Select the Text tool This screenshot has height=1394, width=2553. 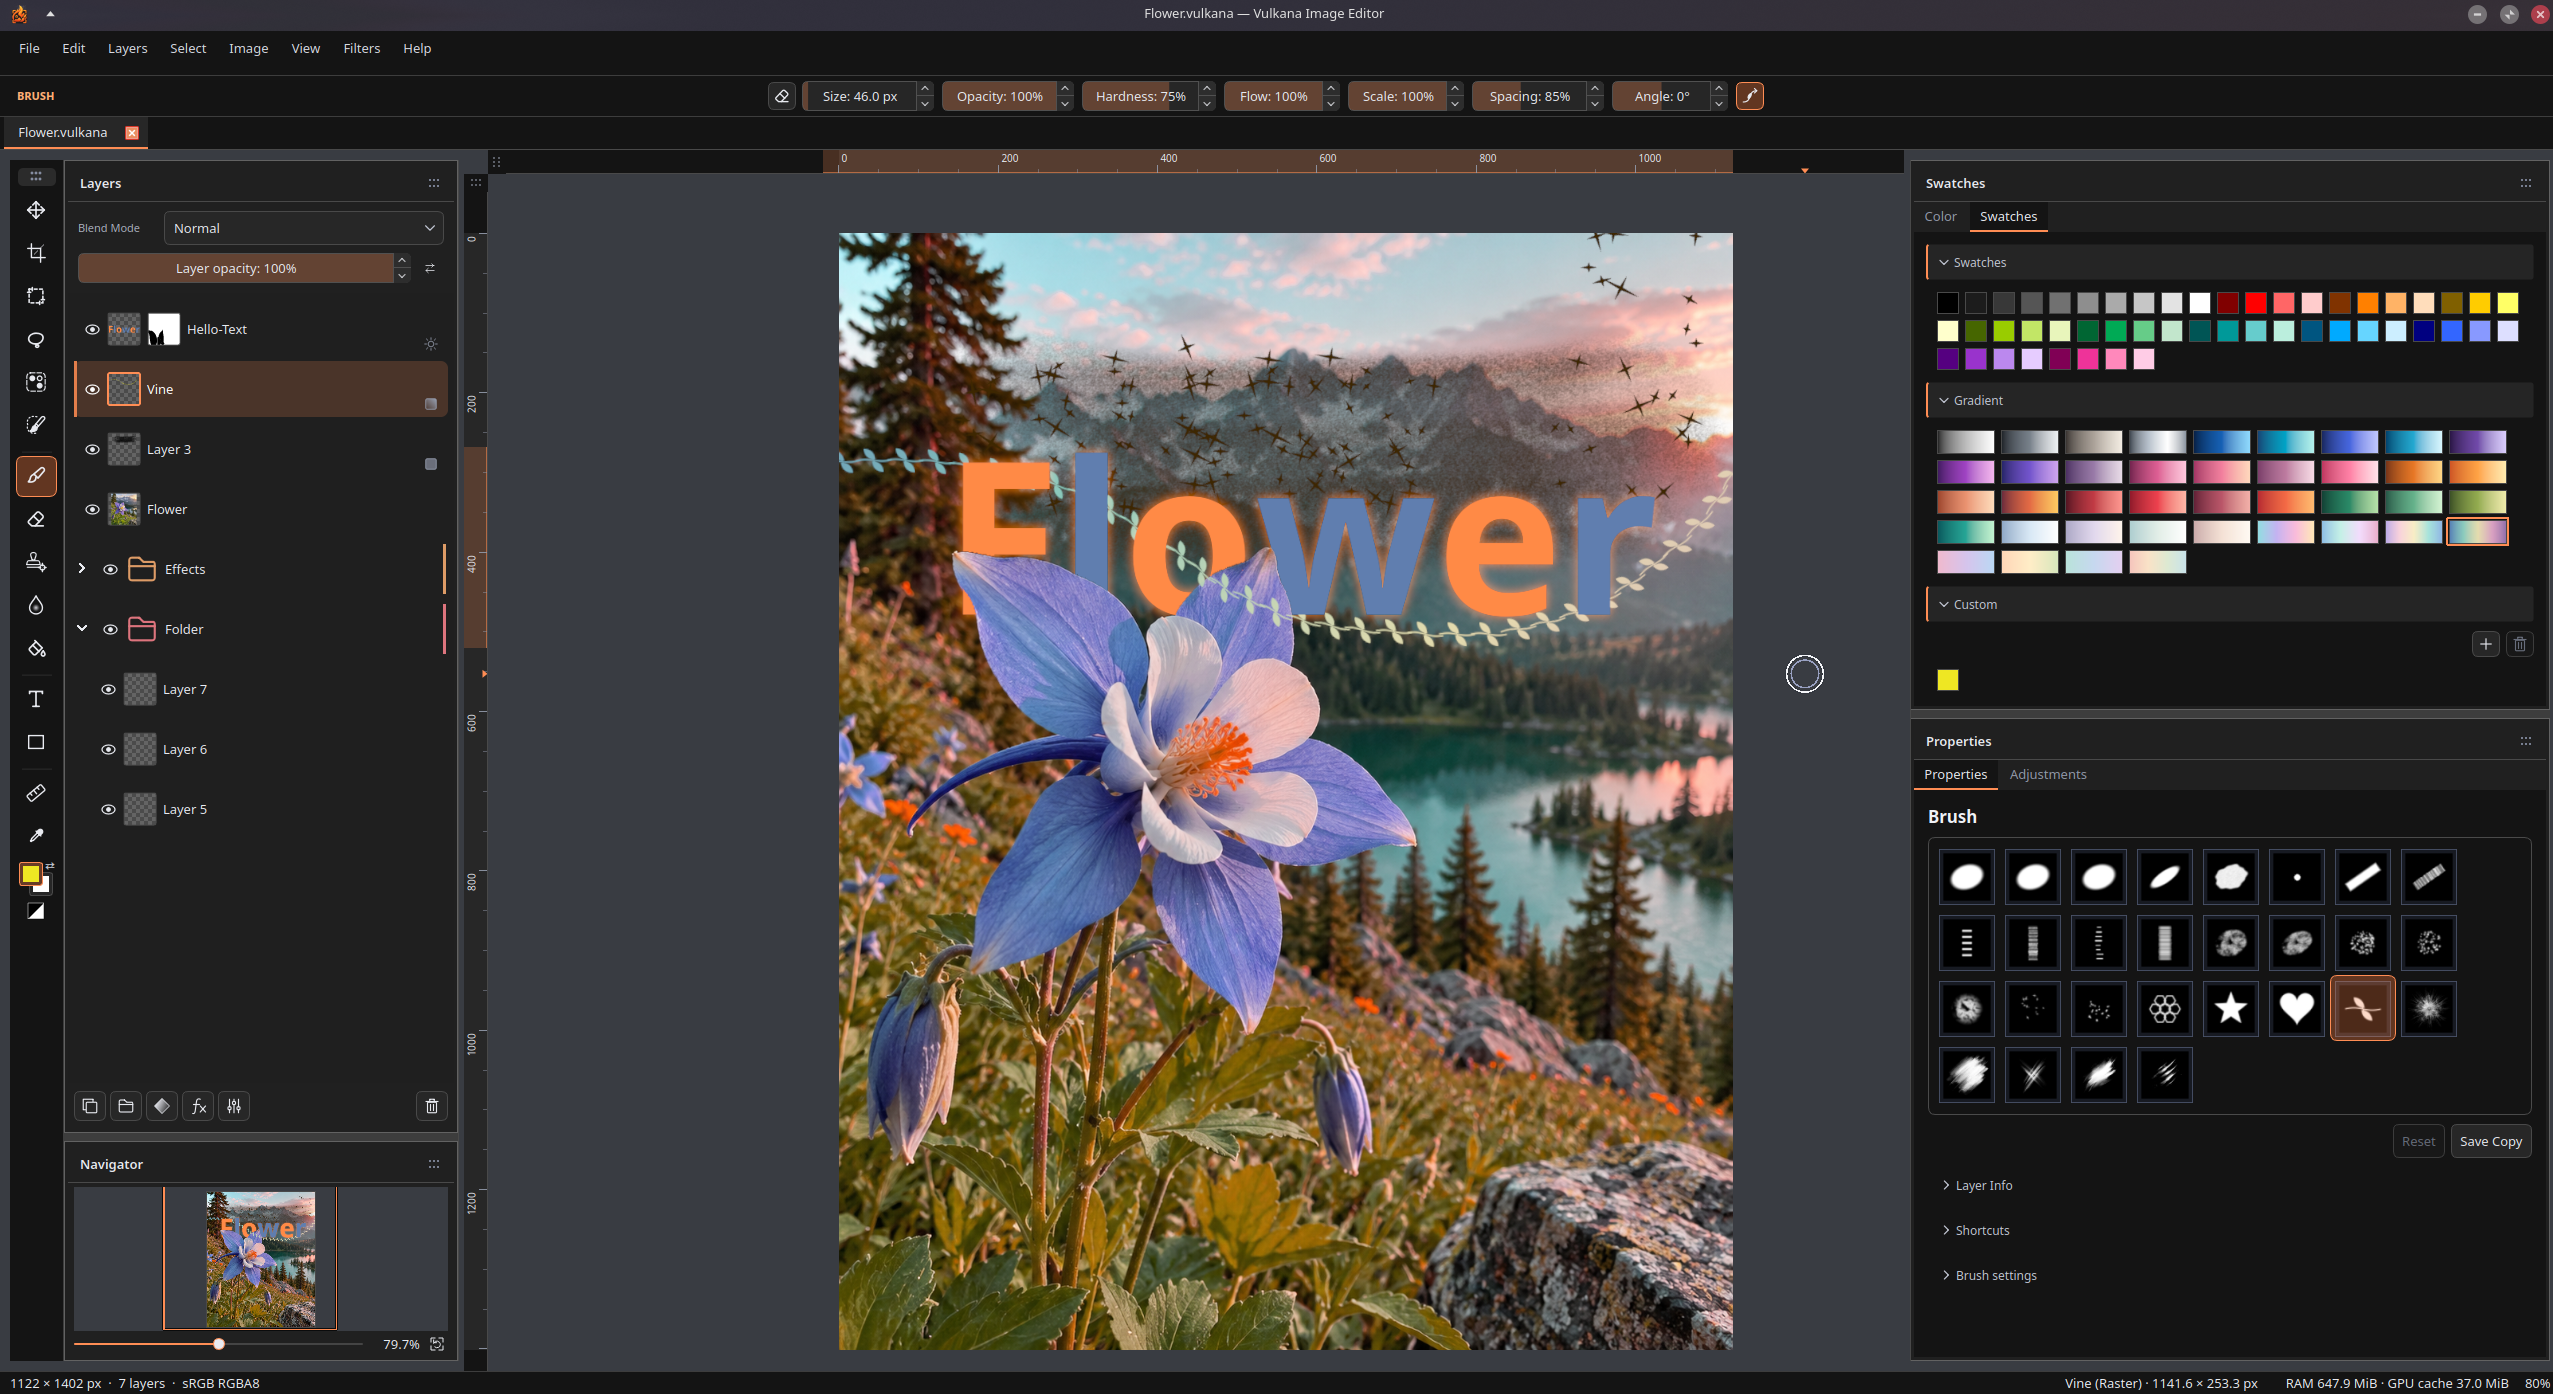[x=36, y=699]
